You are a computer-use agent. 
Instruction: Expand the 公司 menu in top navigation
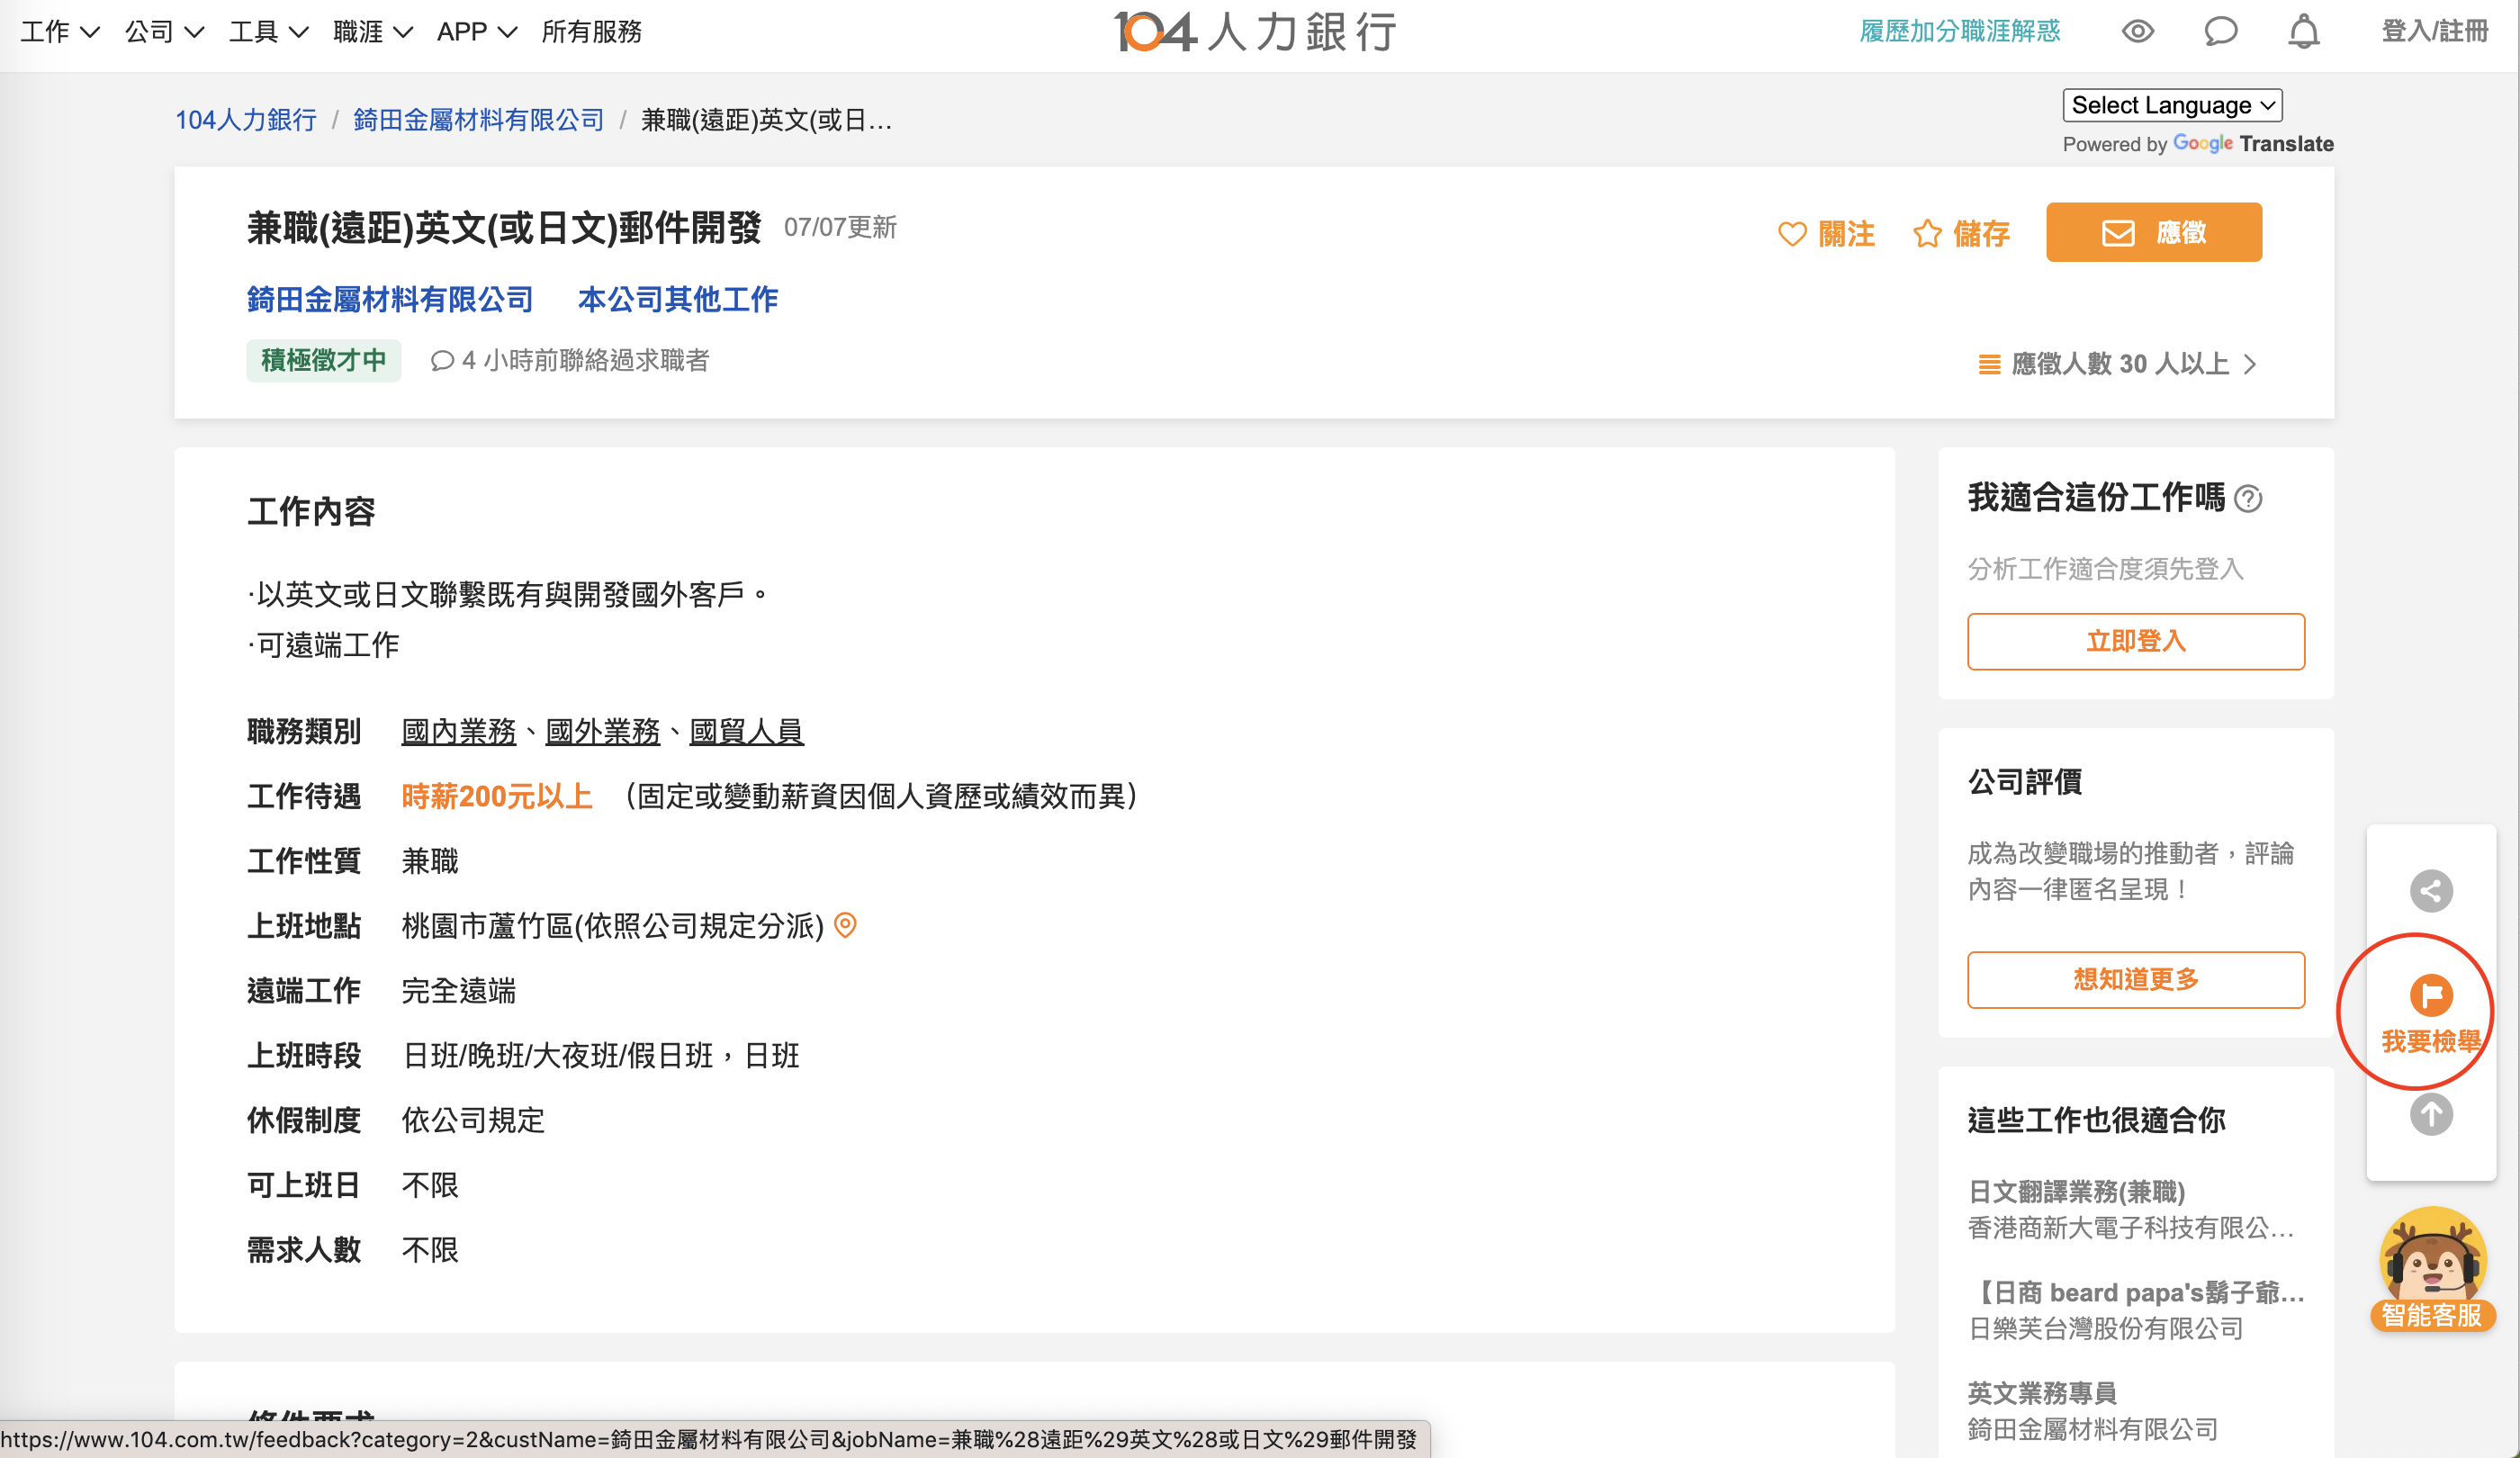point(164,31)
